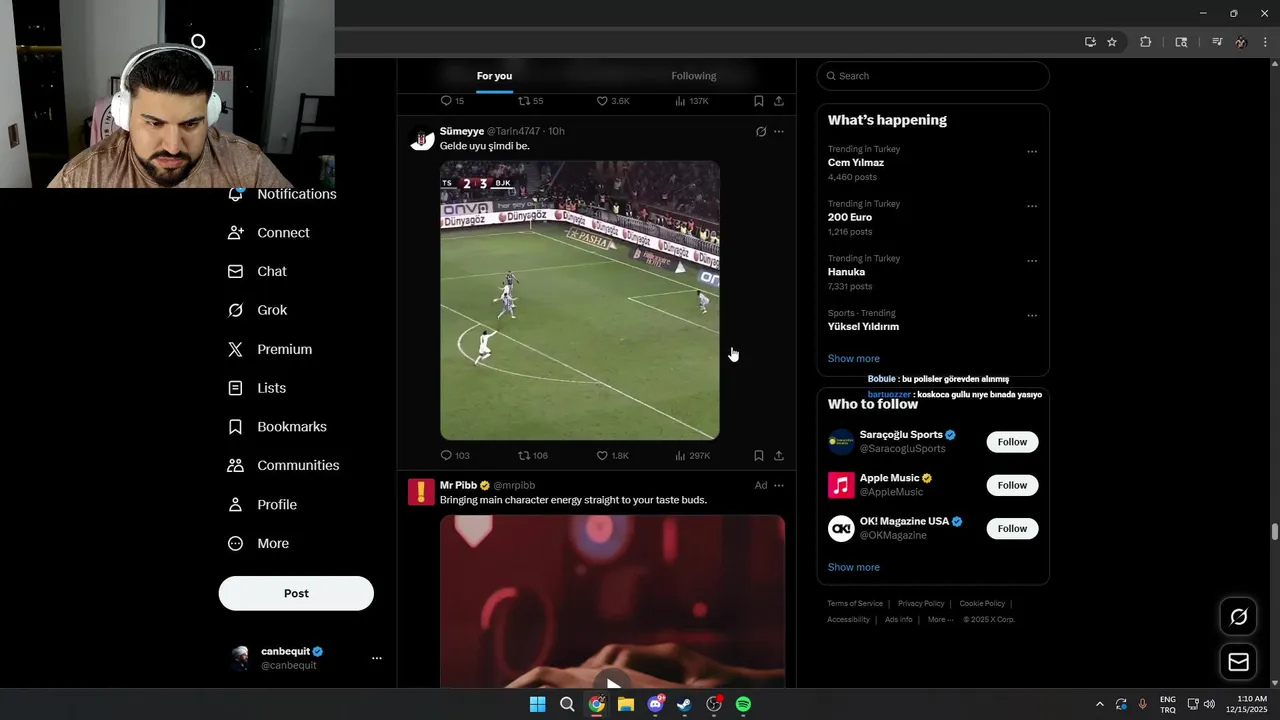Expand the footer More menu
This screenshot has height=720, width=1280.
pos(940,620)
